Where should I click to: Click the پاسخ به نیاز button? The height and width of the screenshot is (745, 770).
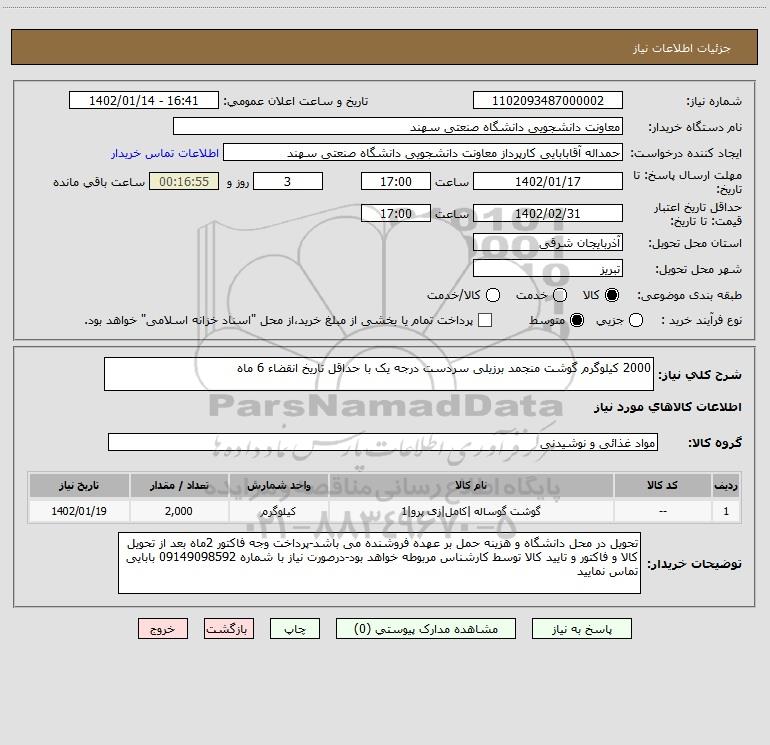tap(582, 629)
